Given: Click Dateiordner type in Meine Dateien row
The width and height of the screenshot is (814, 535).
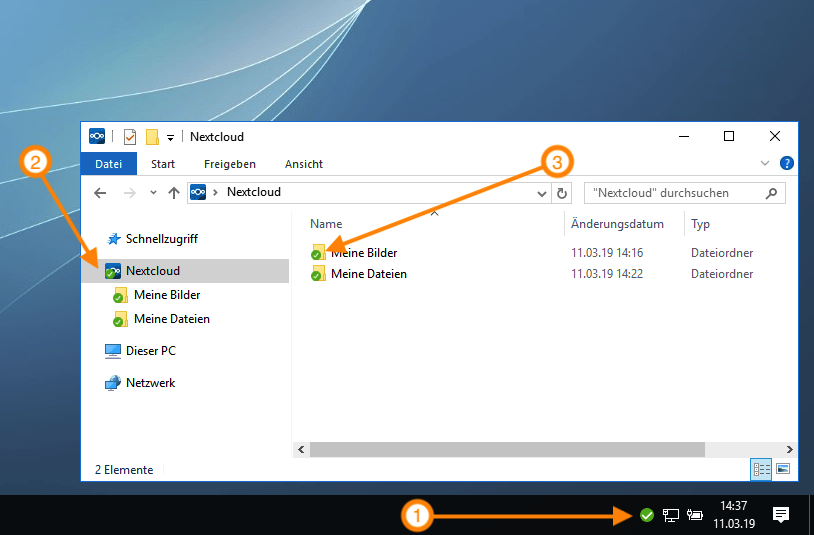Looking at the screenshot, I should click(x=722, y=273).
